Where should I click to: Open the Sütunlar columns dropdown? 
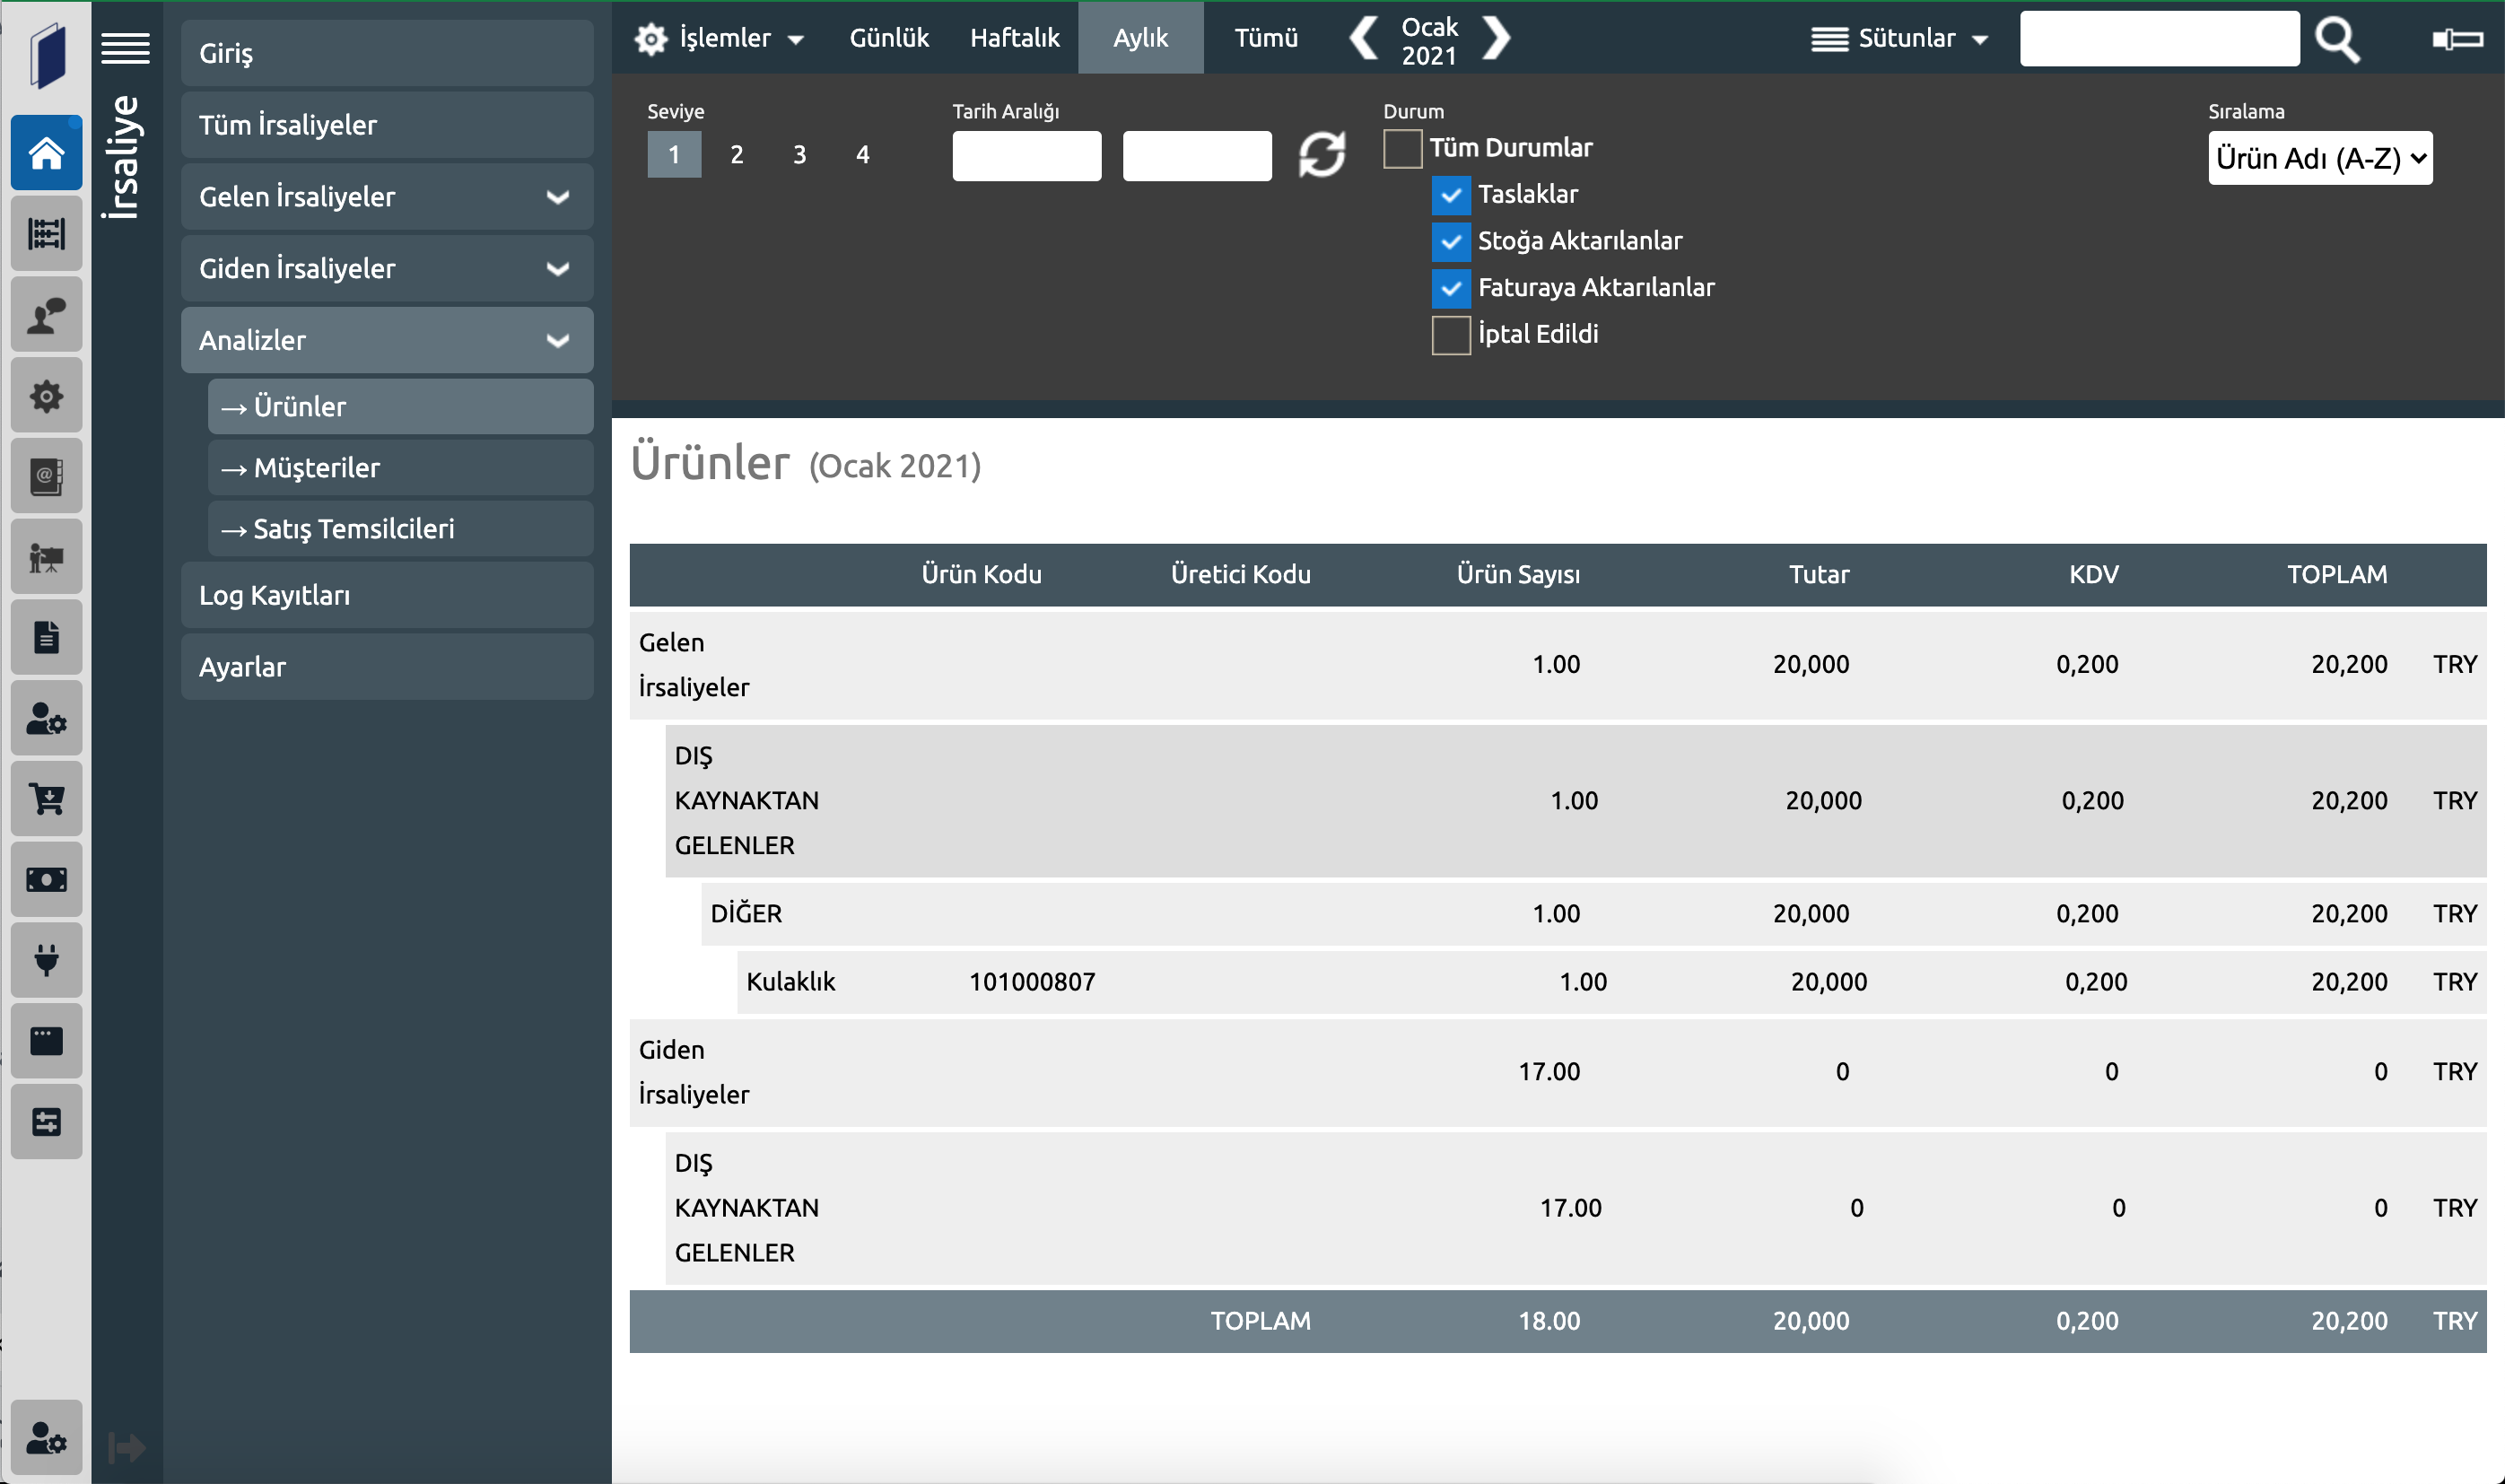1900,39
